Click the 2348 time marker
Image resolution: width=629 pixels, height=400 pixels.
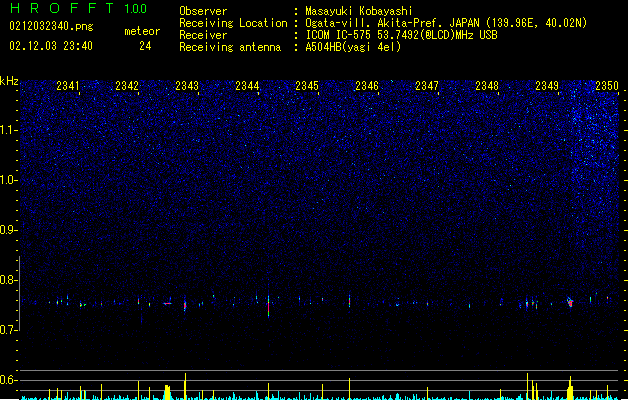[x=487, y=86]
